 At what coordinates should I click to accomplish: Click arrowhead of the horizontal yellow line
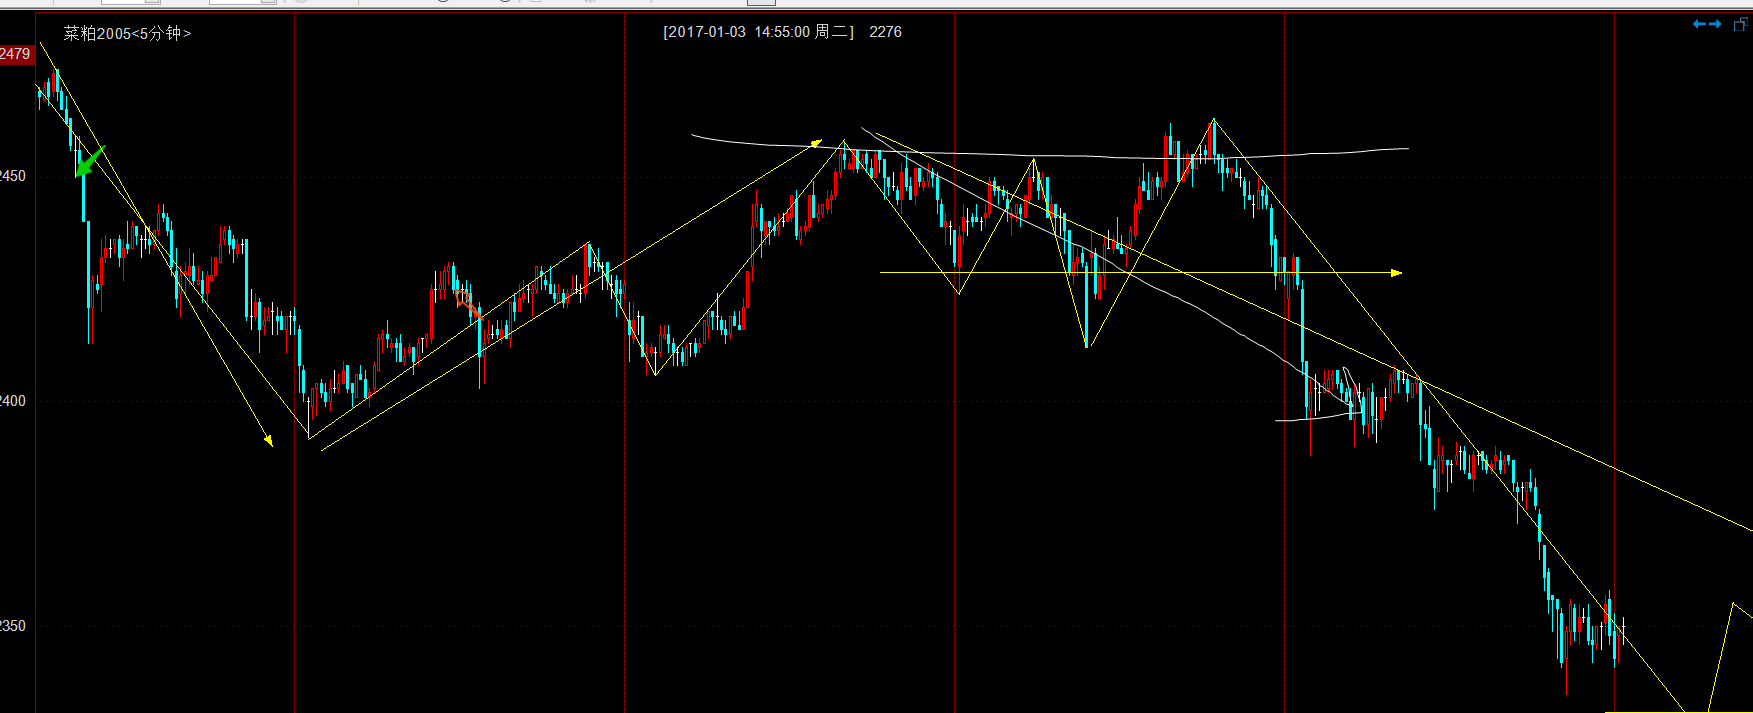pos(1396,272)
